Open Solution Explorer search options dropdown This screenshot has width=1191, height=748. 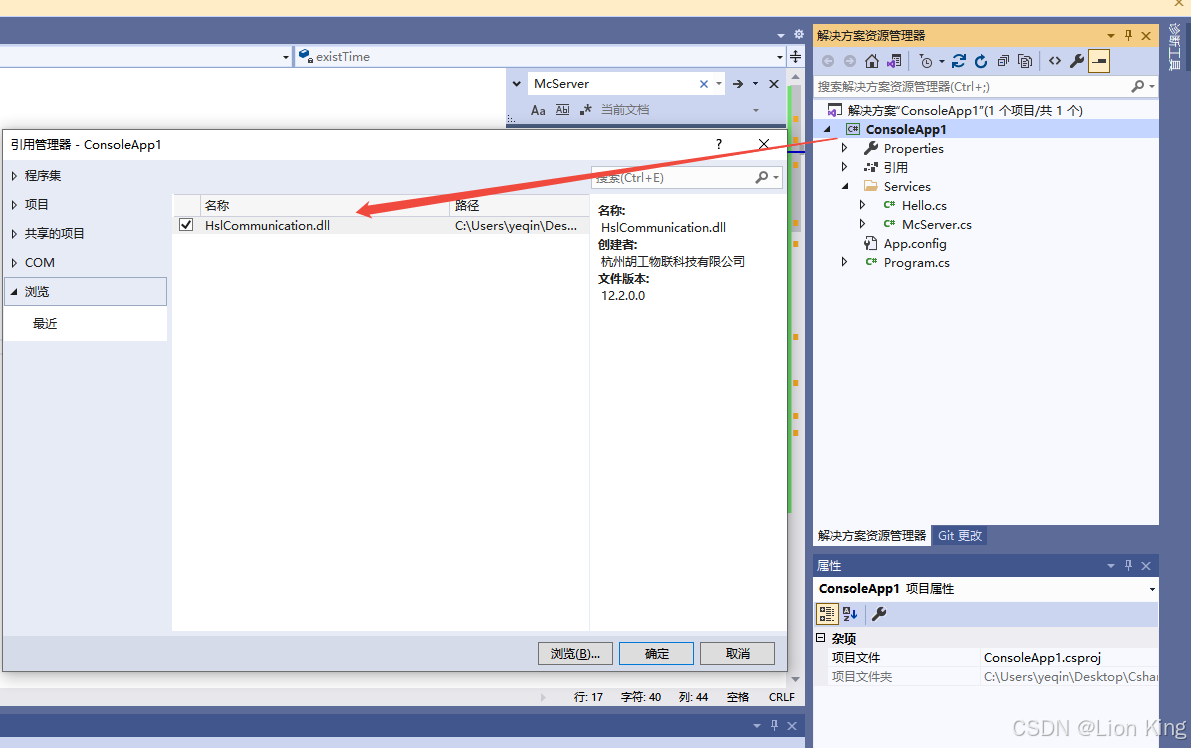[1152, 87]
